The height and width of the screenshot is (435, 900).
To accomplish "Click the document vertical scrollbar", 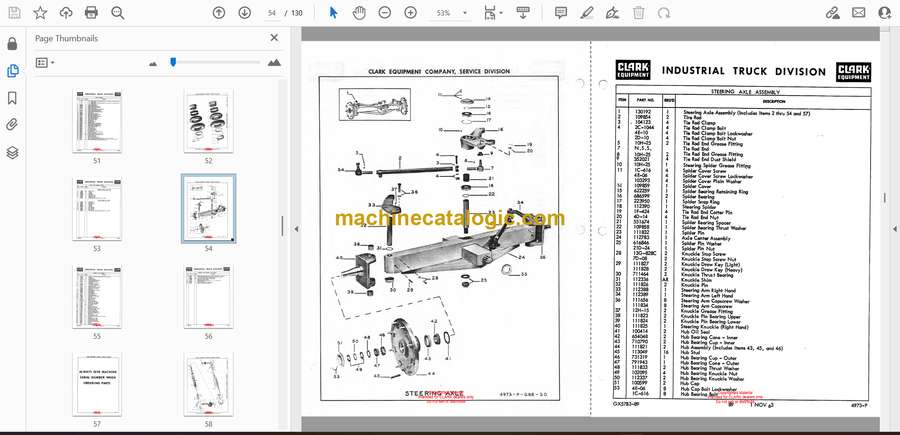I will click(x=885, y=198).
